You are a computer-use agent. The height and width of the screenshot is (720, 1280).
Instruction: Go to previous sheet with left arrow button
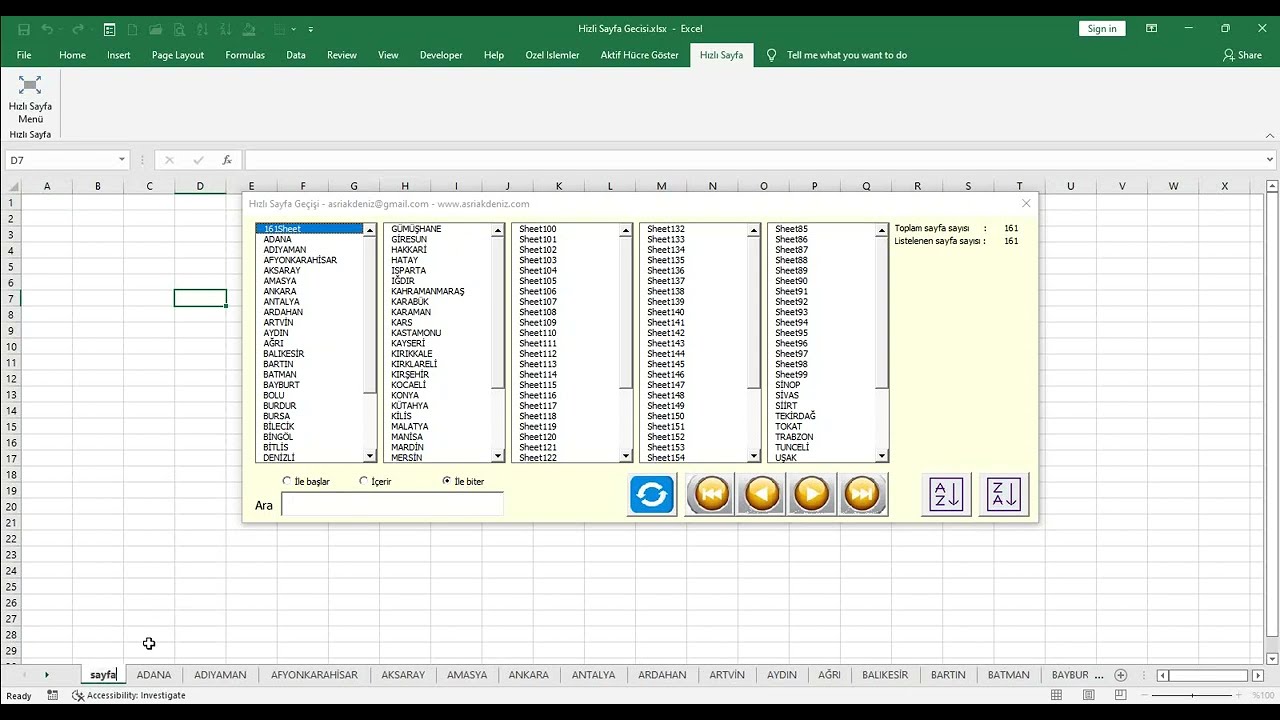(762, 494)
